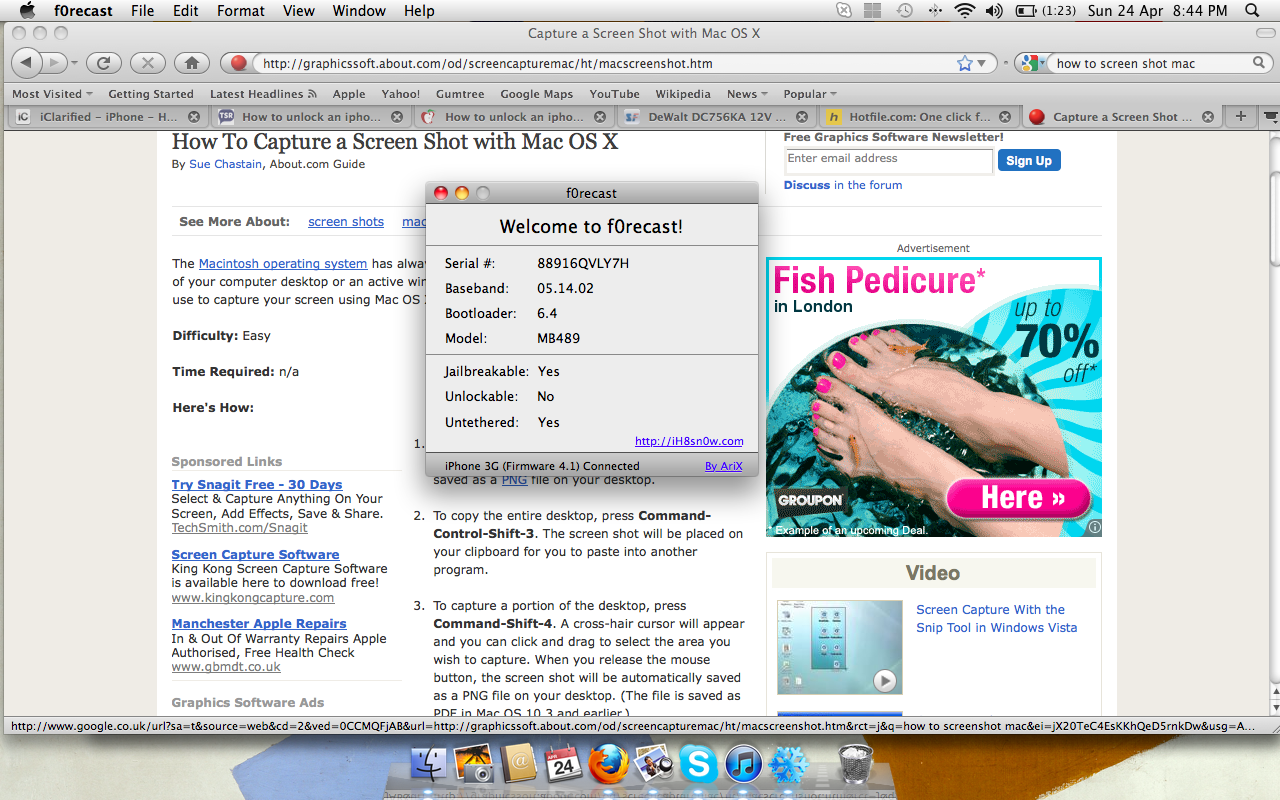Click the By AriX link in f0recast

point(723,466)
